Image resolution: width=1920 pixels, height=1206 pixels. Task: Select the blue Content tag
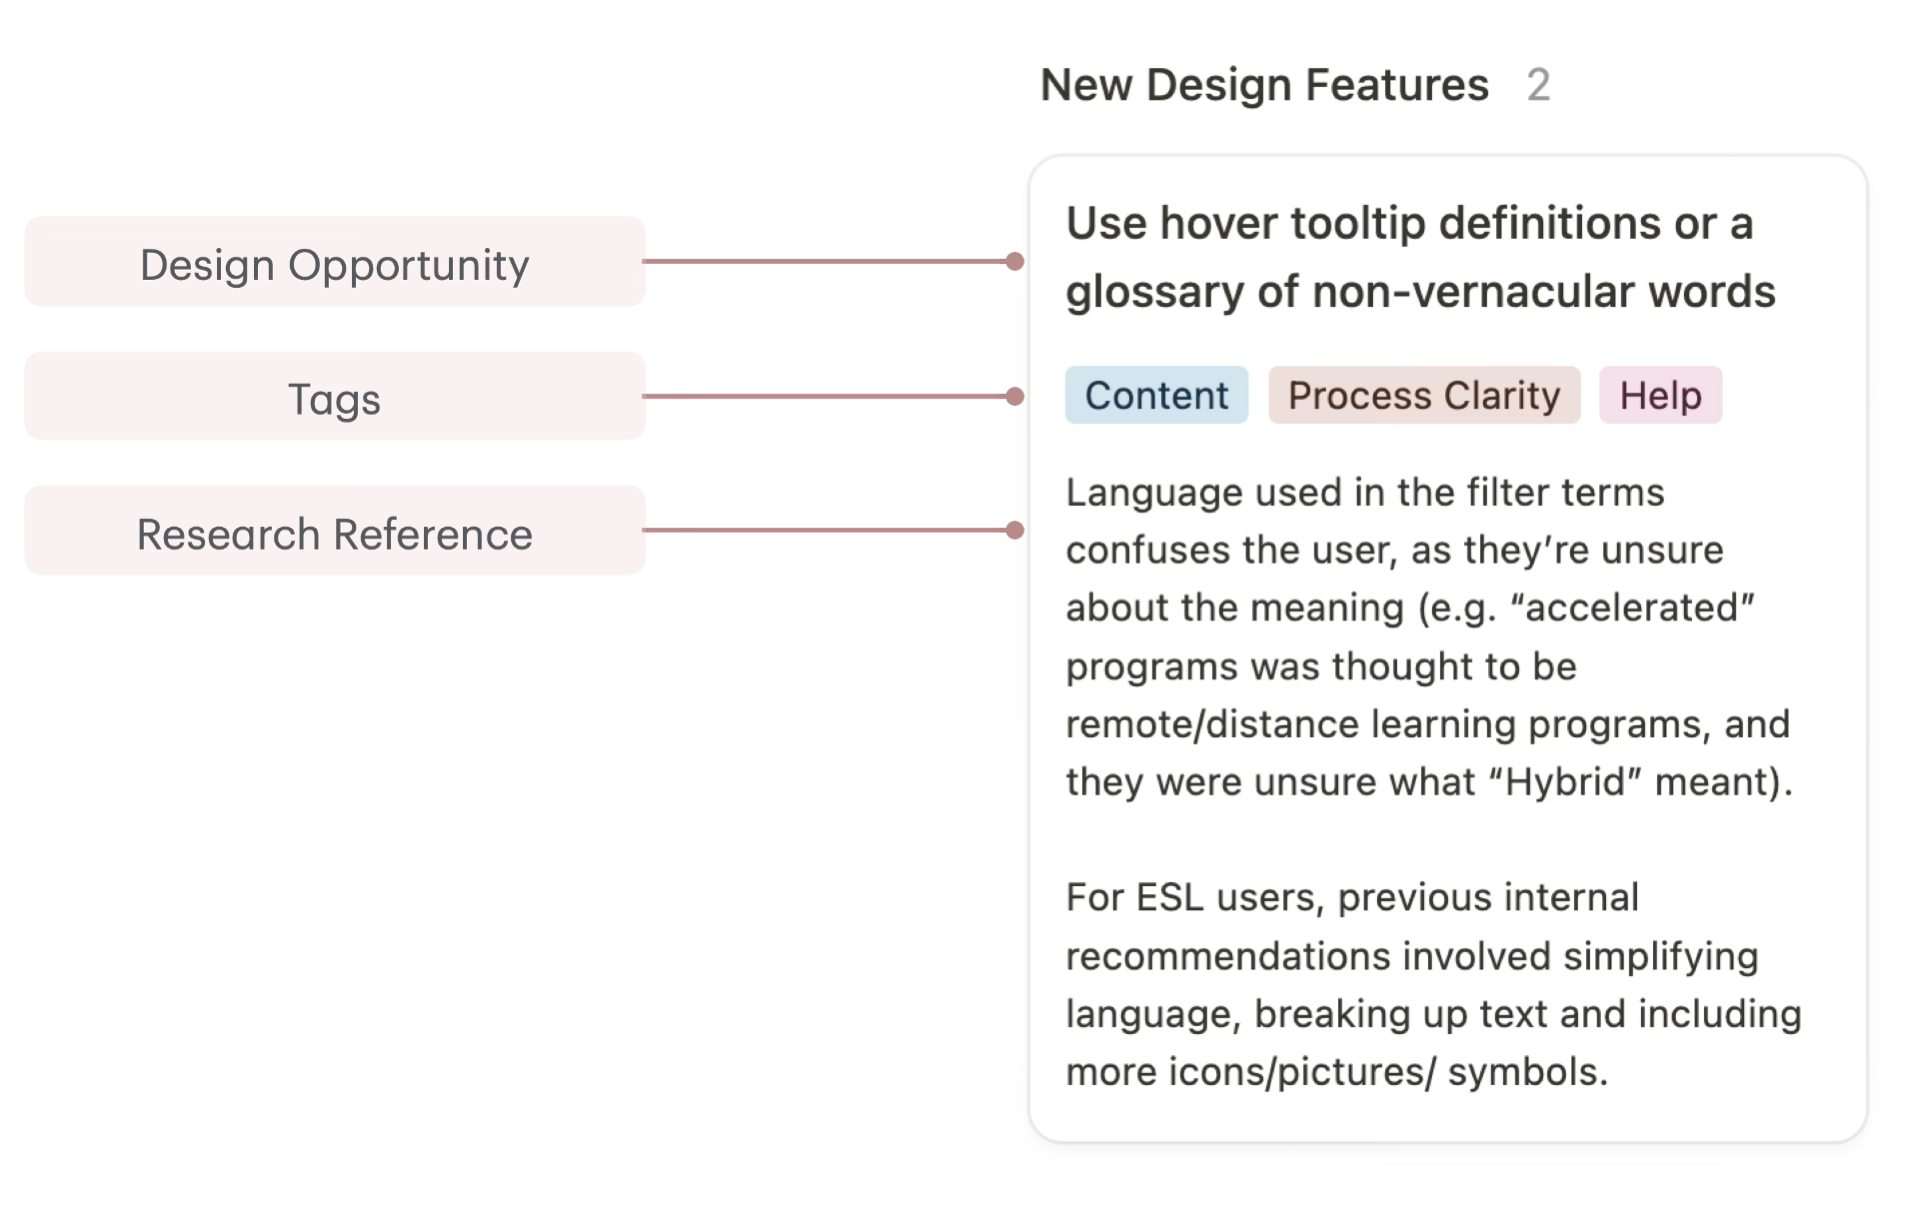[x=1156, y=396]
